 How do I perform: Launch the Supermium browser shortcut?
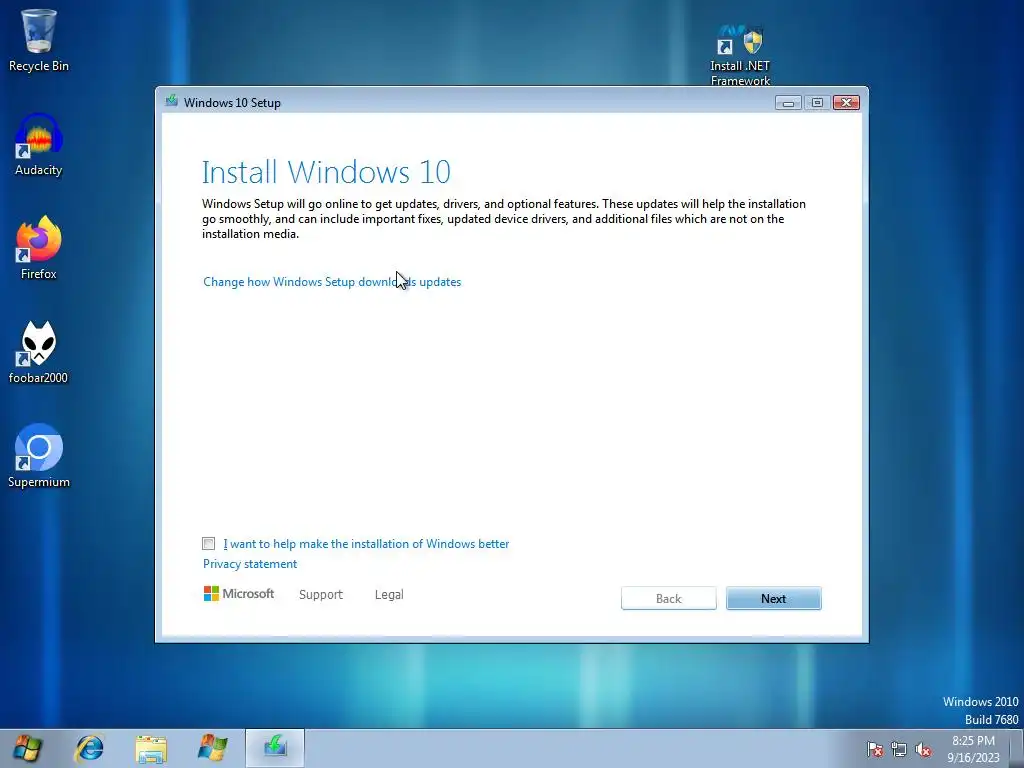point(39,456)
